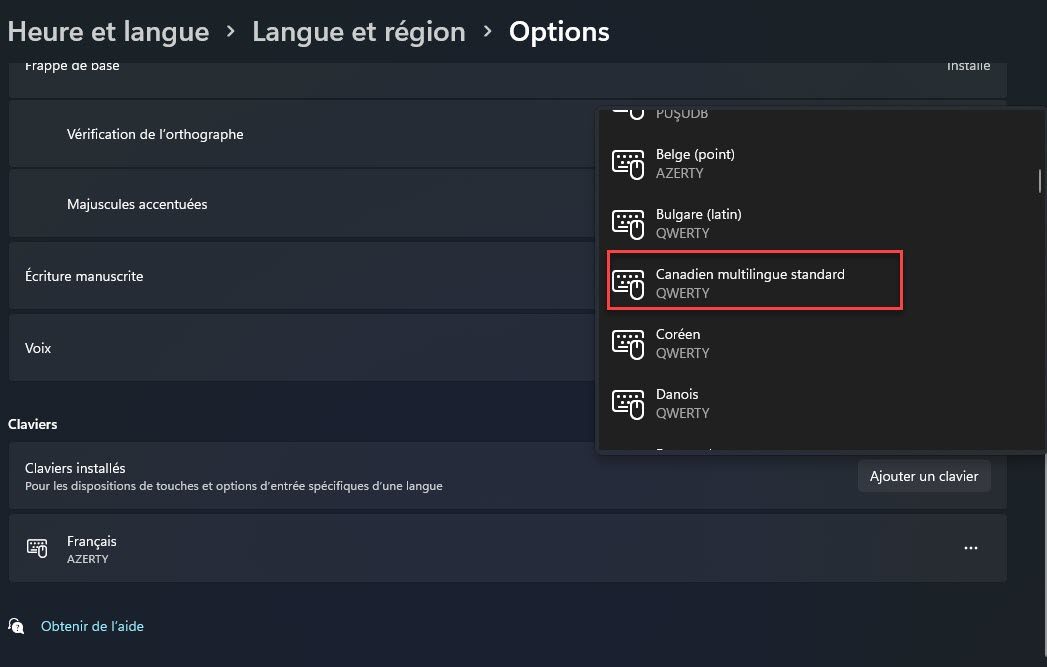Expand the Voix language feature row

click(x=302, y=348)
